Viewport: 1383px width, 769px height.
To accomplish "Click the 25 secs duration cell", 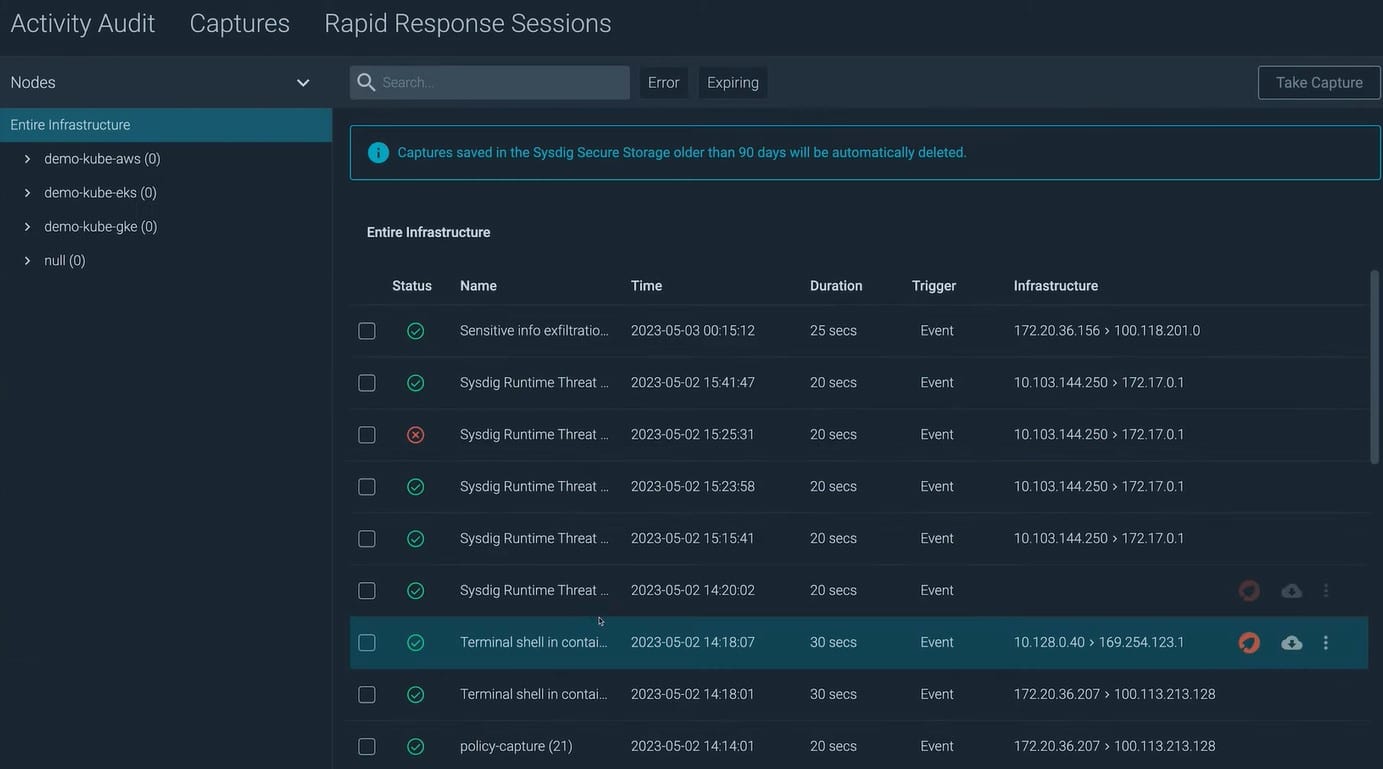I will (833, 331).
